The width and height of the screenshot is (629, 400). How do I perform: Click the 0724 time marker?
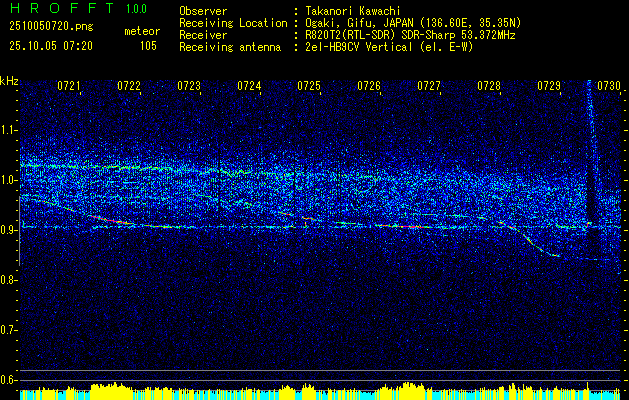[x=249, y=86]
